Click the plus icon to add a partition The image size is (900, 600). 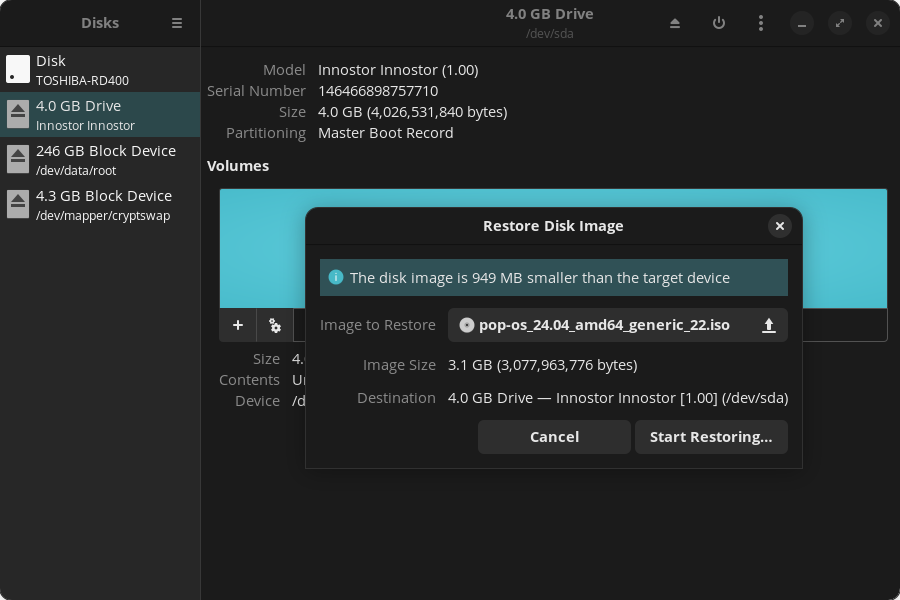pyautogui.click(x=237, y=325)
